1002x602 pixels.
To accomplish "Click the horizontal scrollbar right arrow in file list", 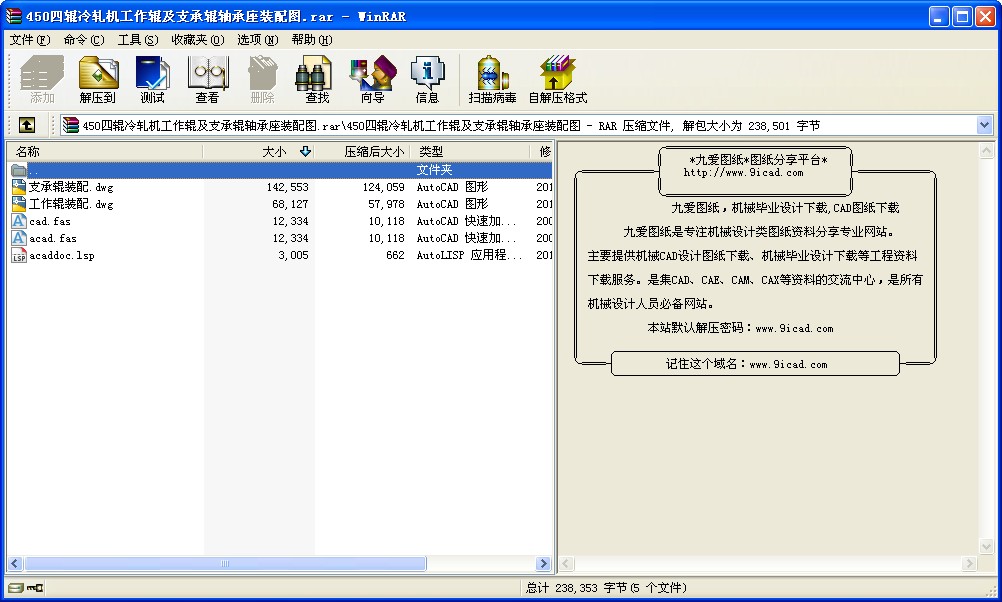I will [543, 564].
